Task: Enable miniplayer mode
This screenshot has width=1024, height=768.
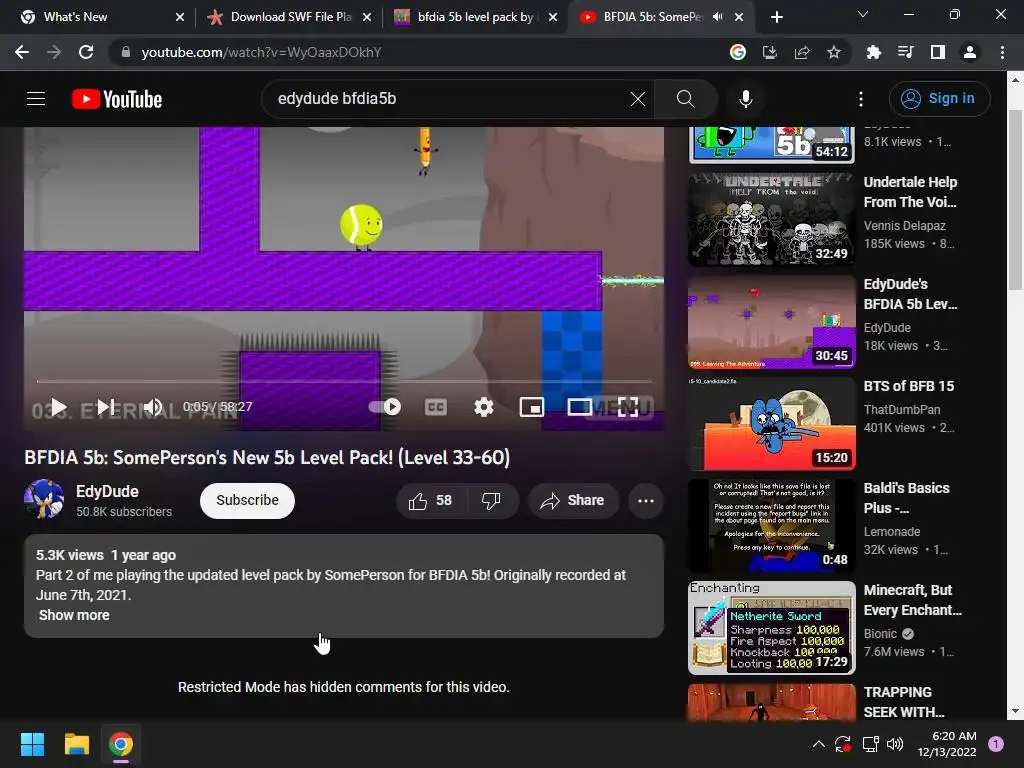Action: pyautogui.click(x=532, y=407)
